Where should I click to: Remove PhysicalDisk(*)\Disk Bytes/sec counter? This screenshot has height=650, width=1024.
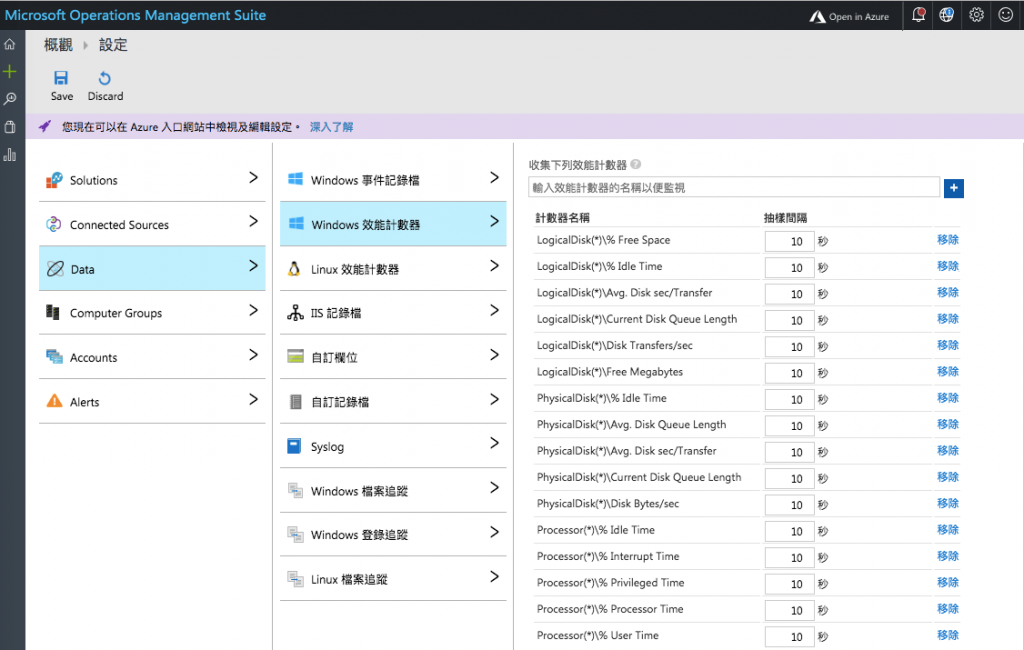pos(948,503)
